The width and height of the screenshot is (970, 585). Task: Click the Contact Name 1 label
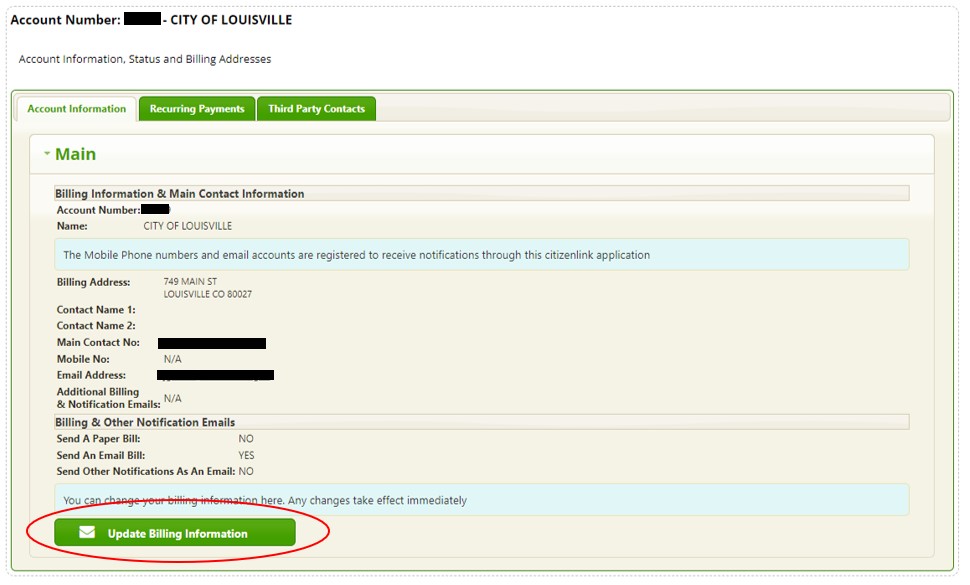pos(96,310)
